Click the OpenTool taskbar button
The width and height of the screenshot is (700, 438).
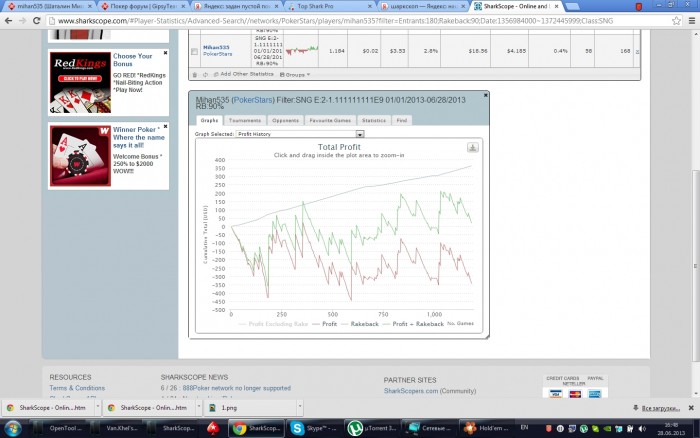[60, 428]
